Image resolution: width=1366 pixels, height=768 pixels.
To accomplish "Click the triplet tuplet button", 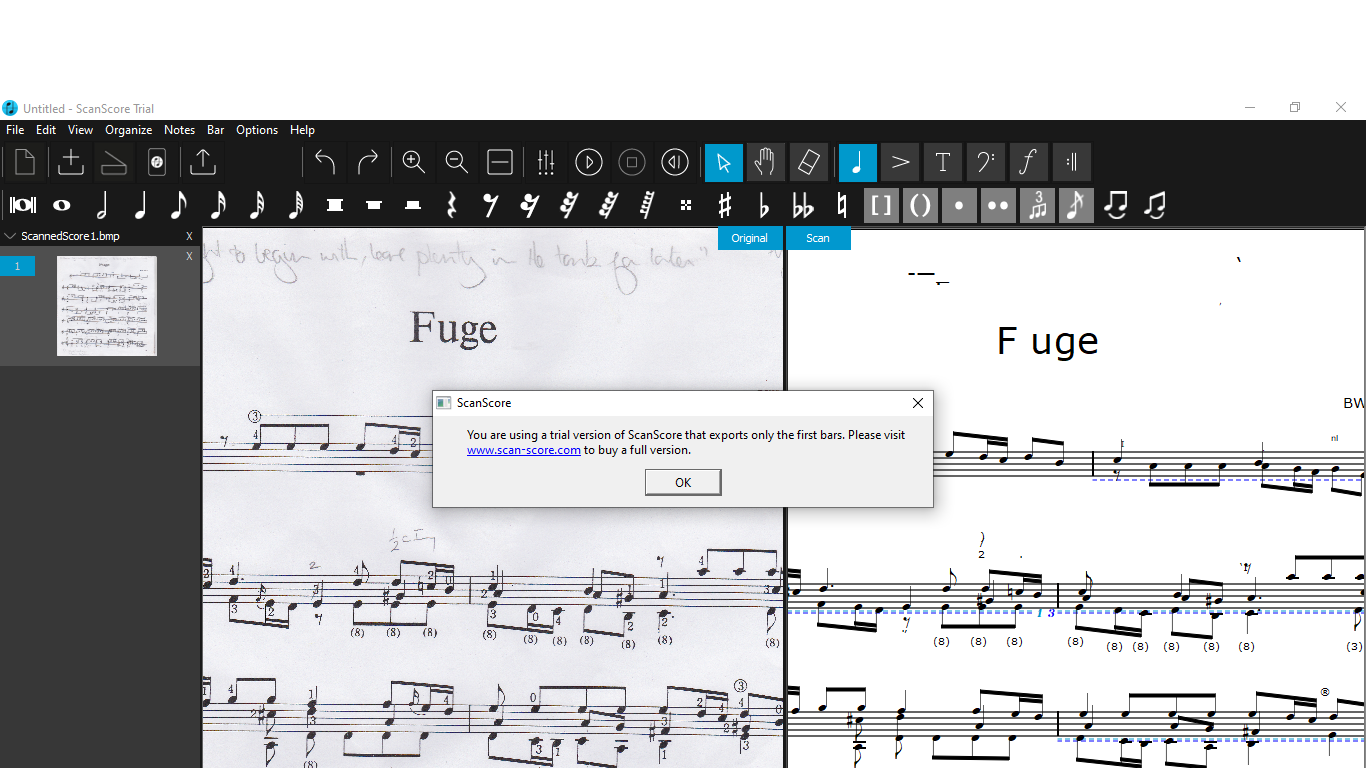I will 1037,205.
